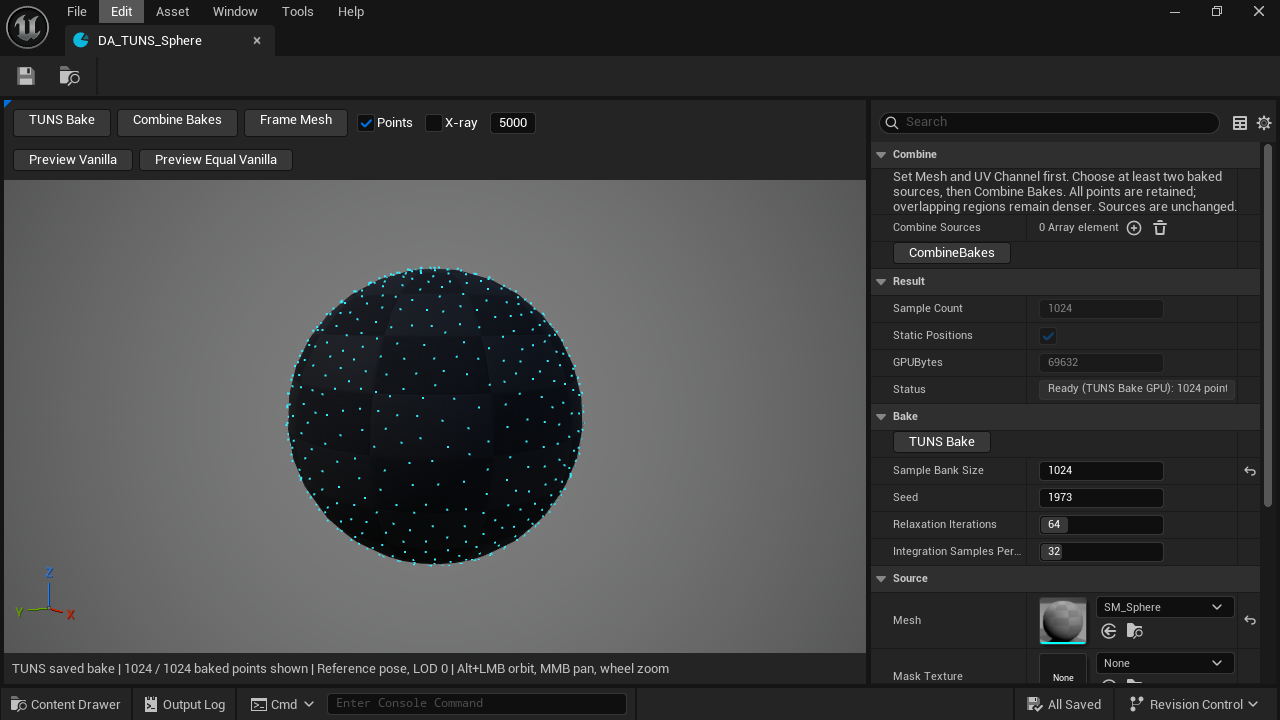
Task: Close the DA_TUNS_Sphere tab
Action: [x=257, y=41]
